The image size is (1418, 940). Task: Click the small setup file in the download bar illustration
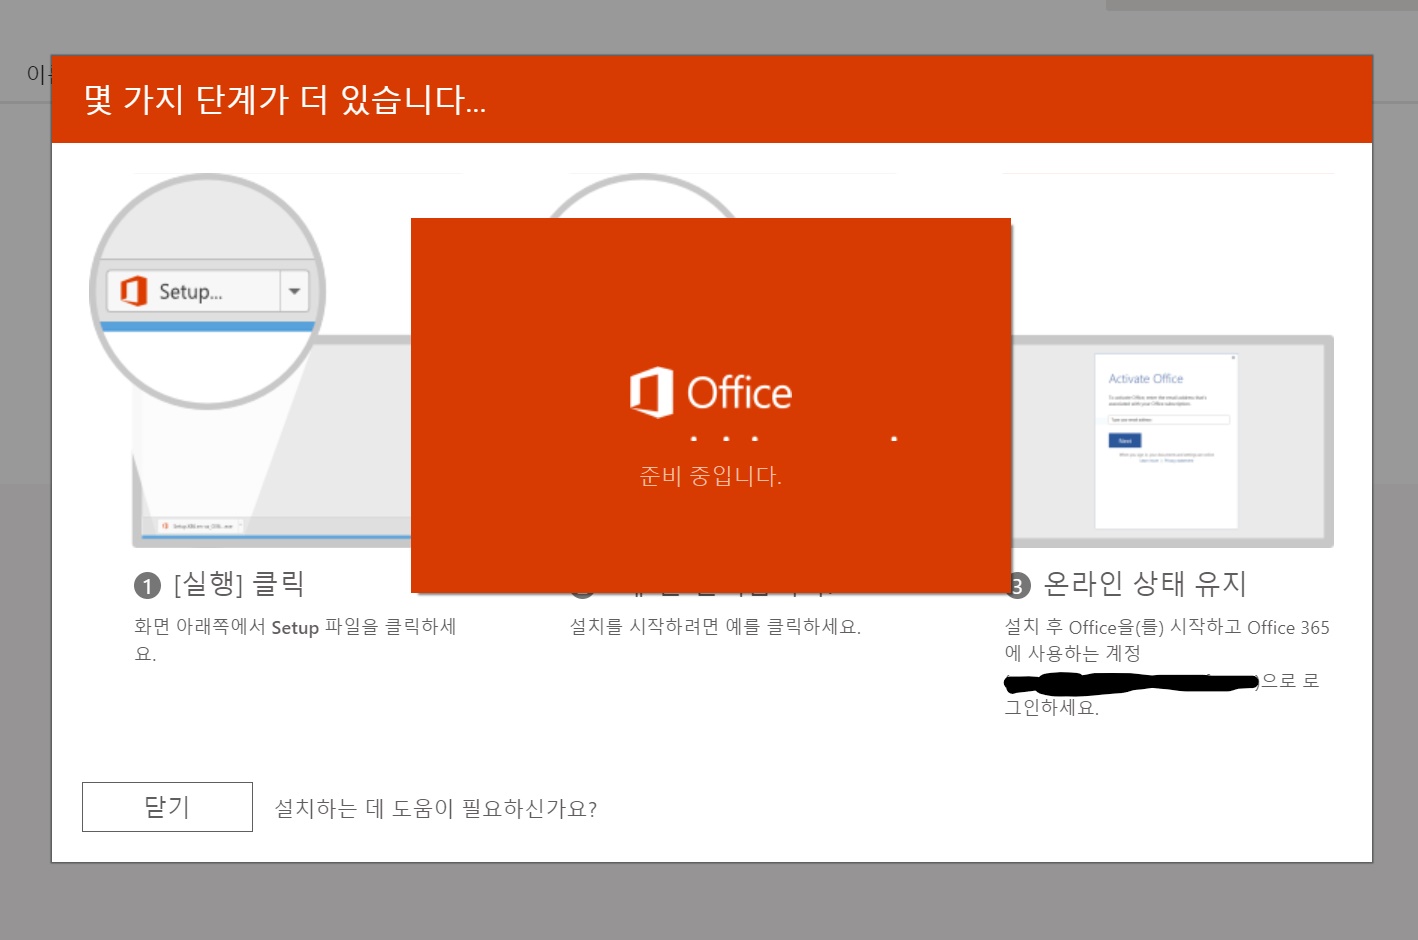pos(202,525)
